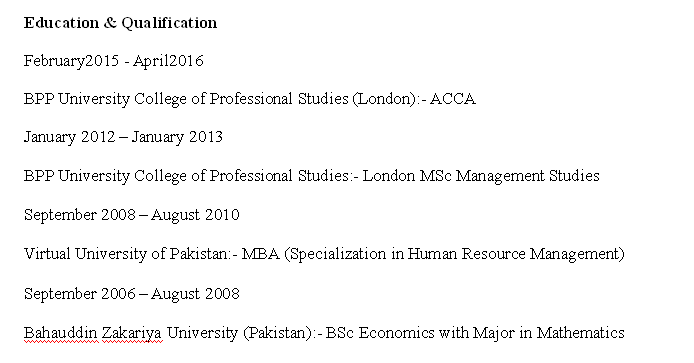Image resolution: width=694 pixels, height=363 pixels.
Task: Click first BPP University College line
Action: (250, 99)
